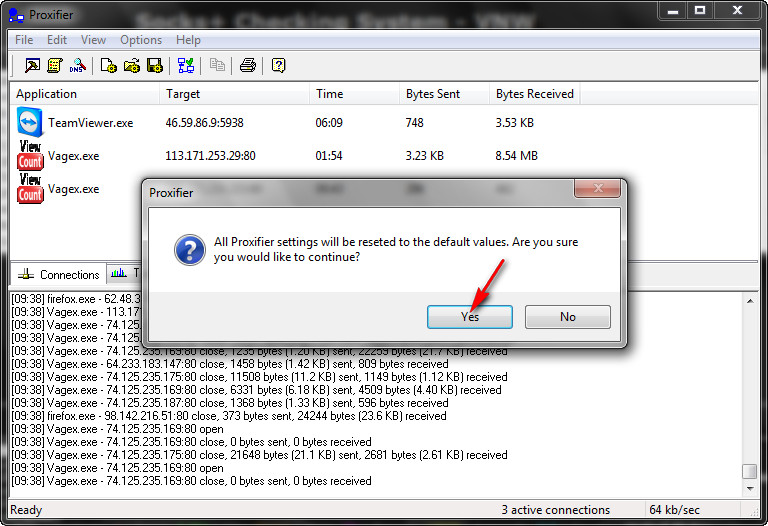
Task: Select log line with 6331 bytes sent
Action: 256,390
